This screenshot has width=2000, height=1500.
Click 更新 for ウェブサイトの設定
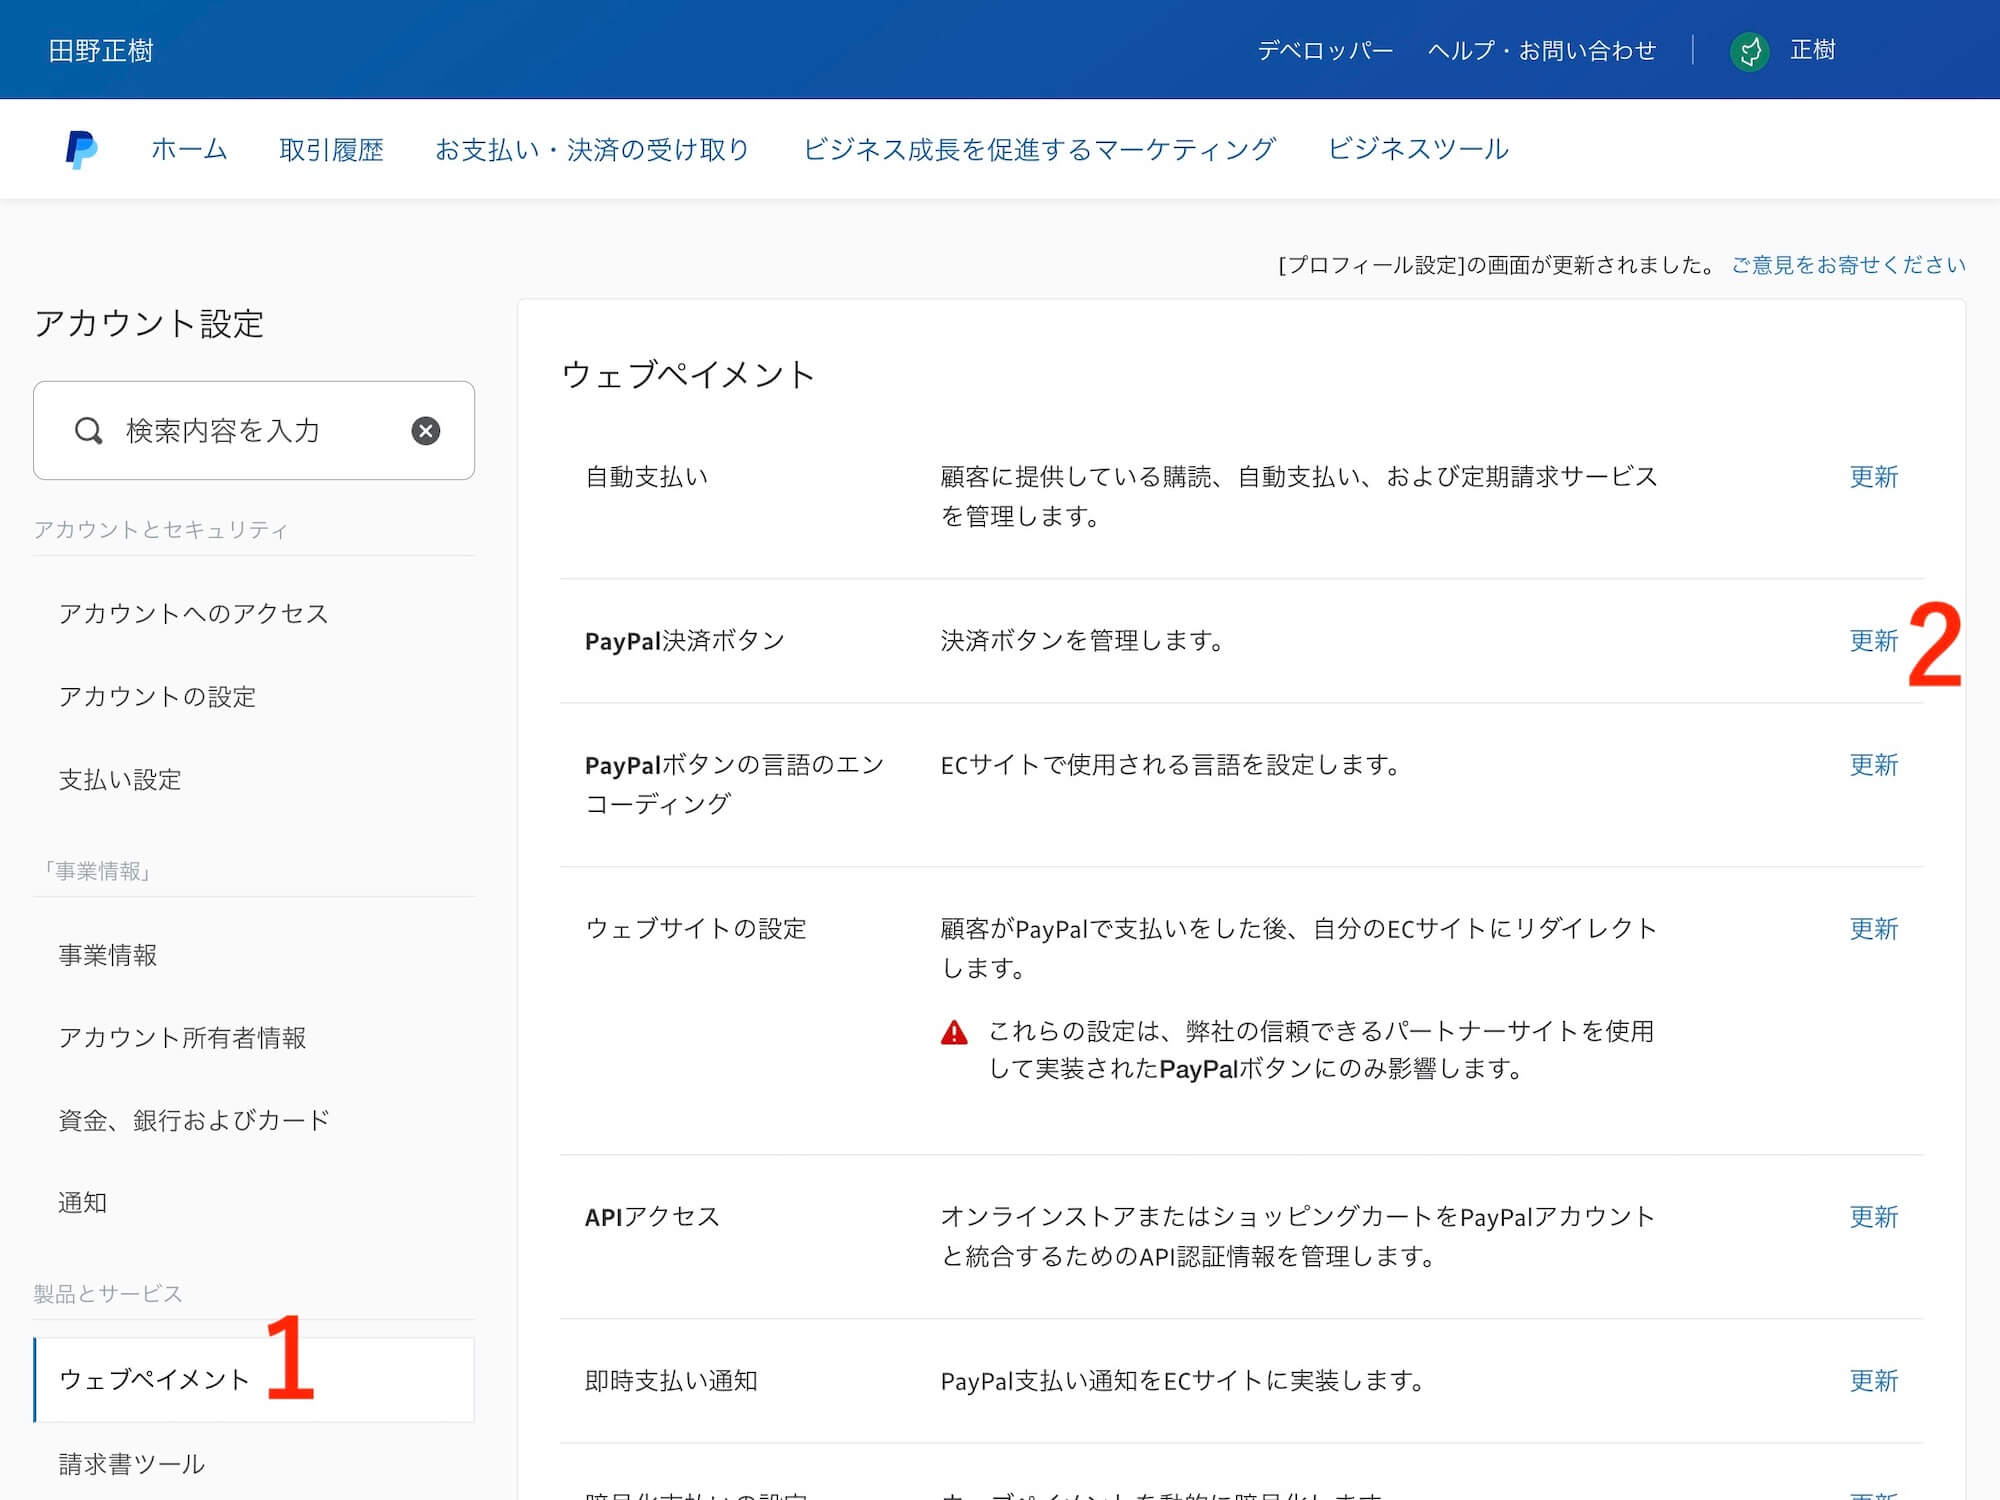point(1874,929)
